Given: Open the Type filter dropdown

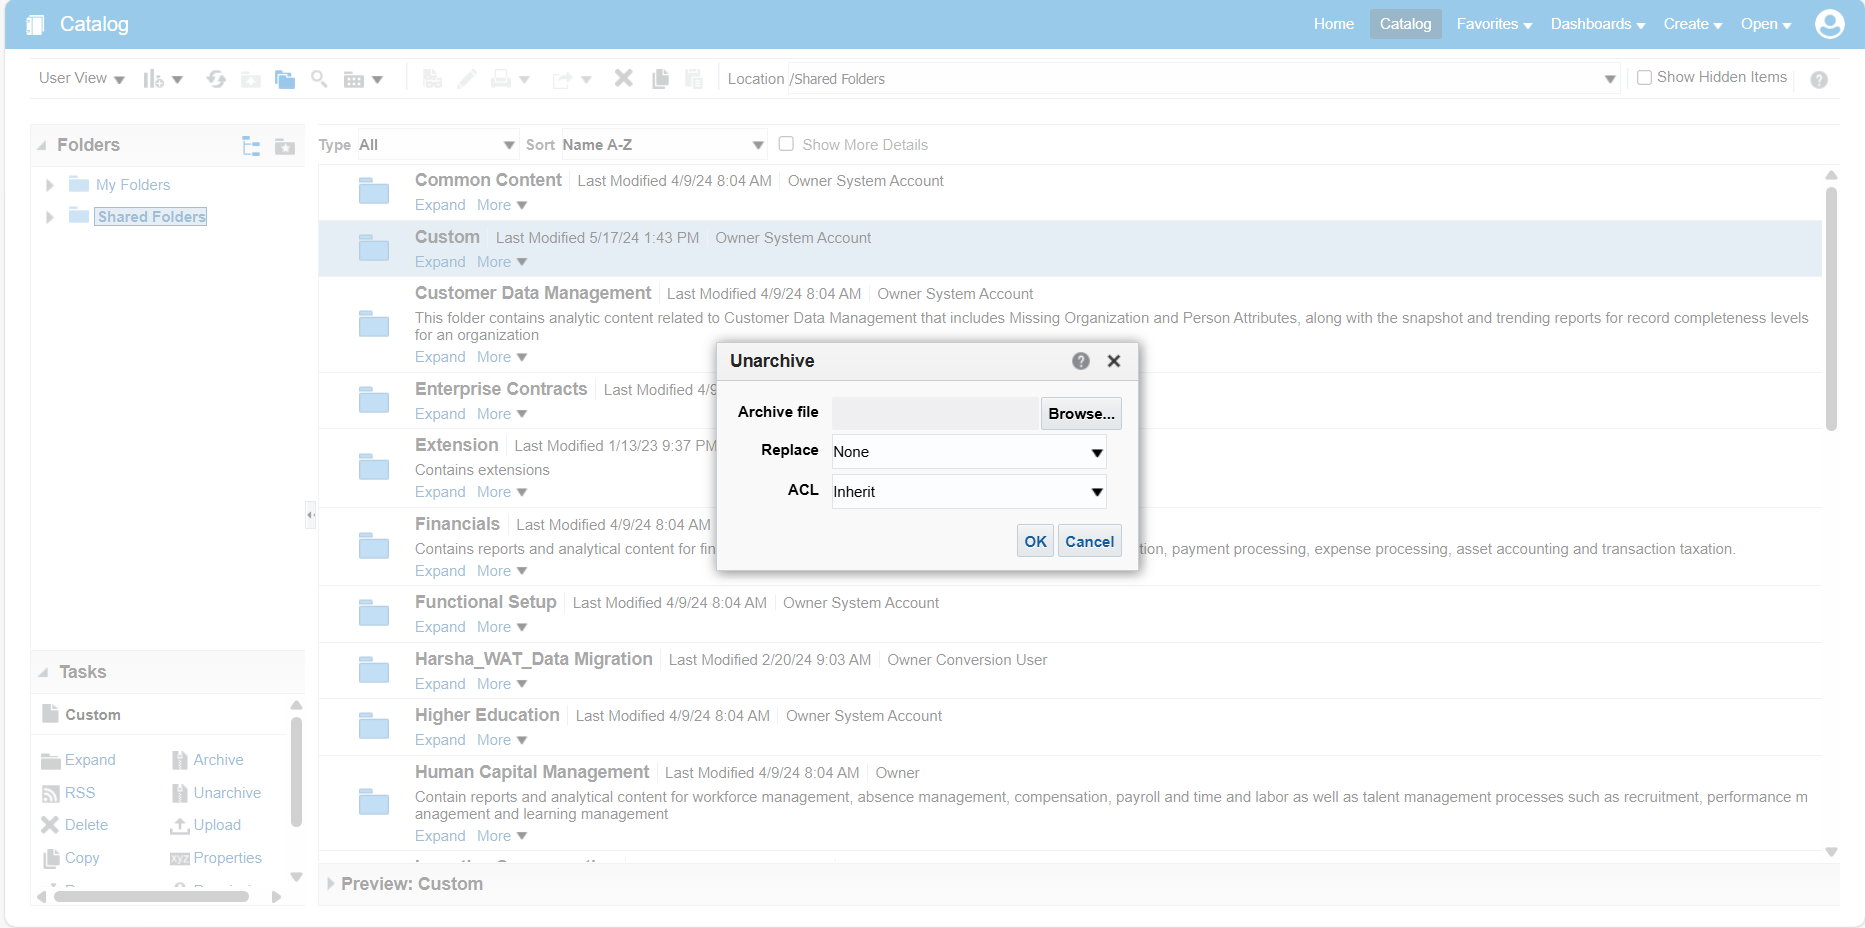Looking at the screenshot, I should coord(437,145).
